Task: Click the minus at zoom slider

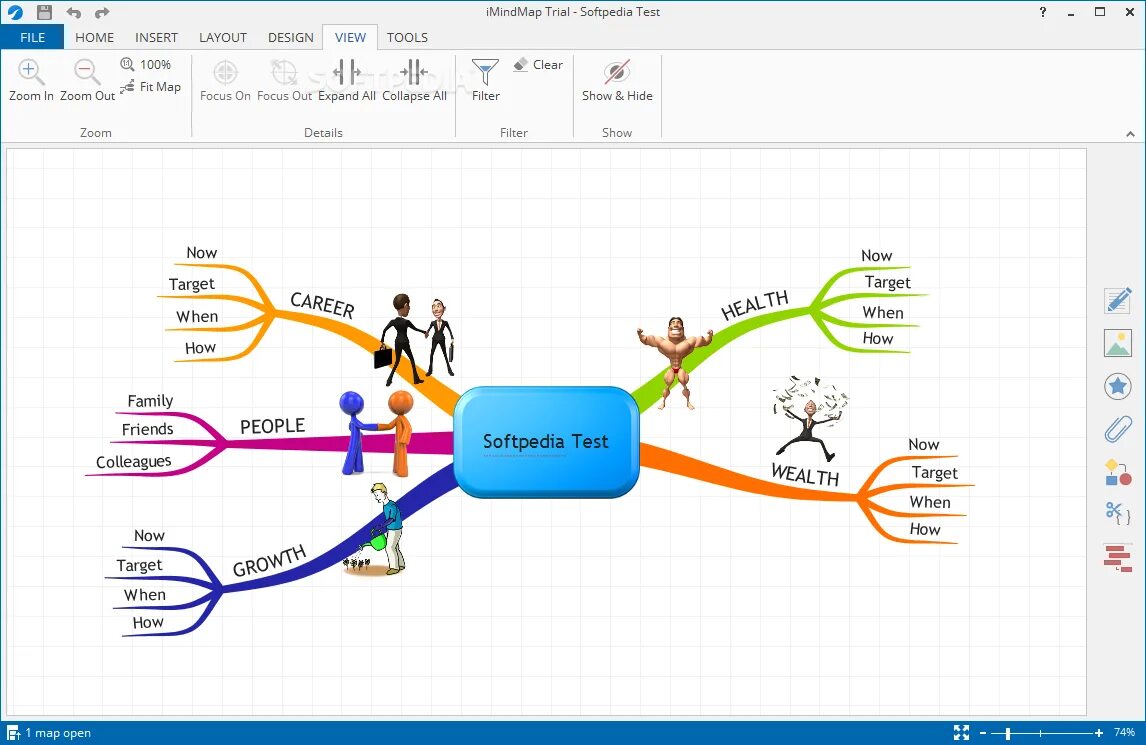Action: 983,733
